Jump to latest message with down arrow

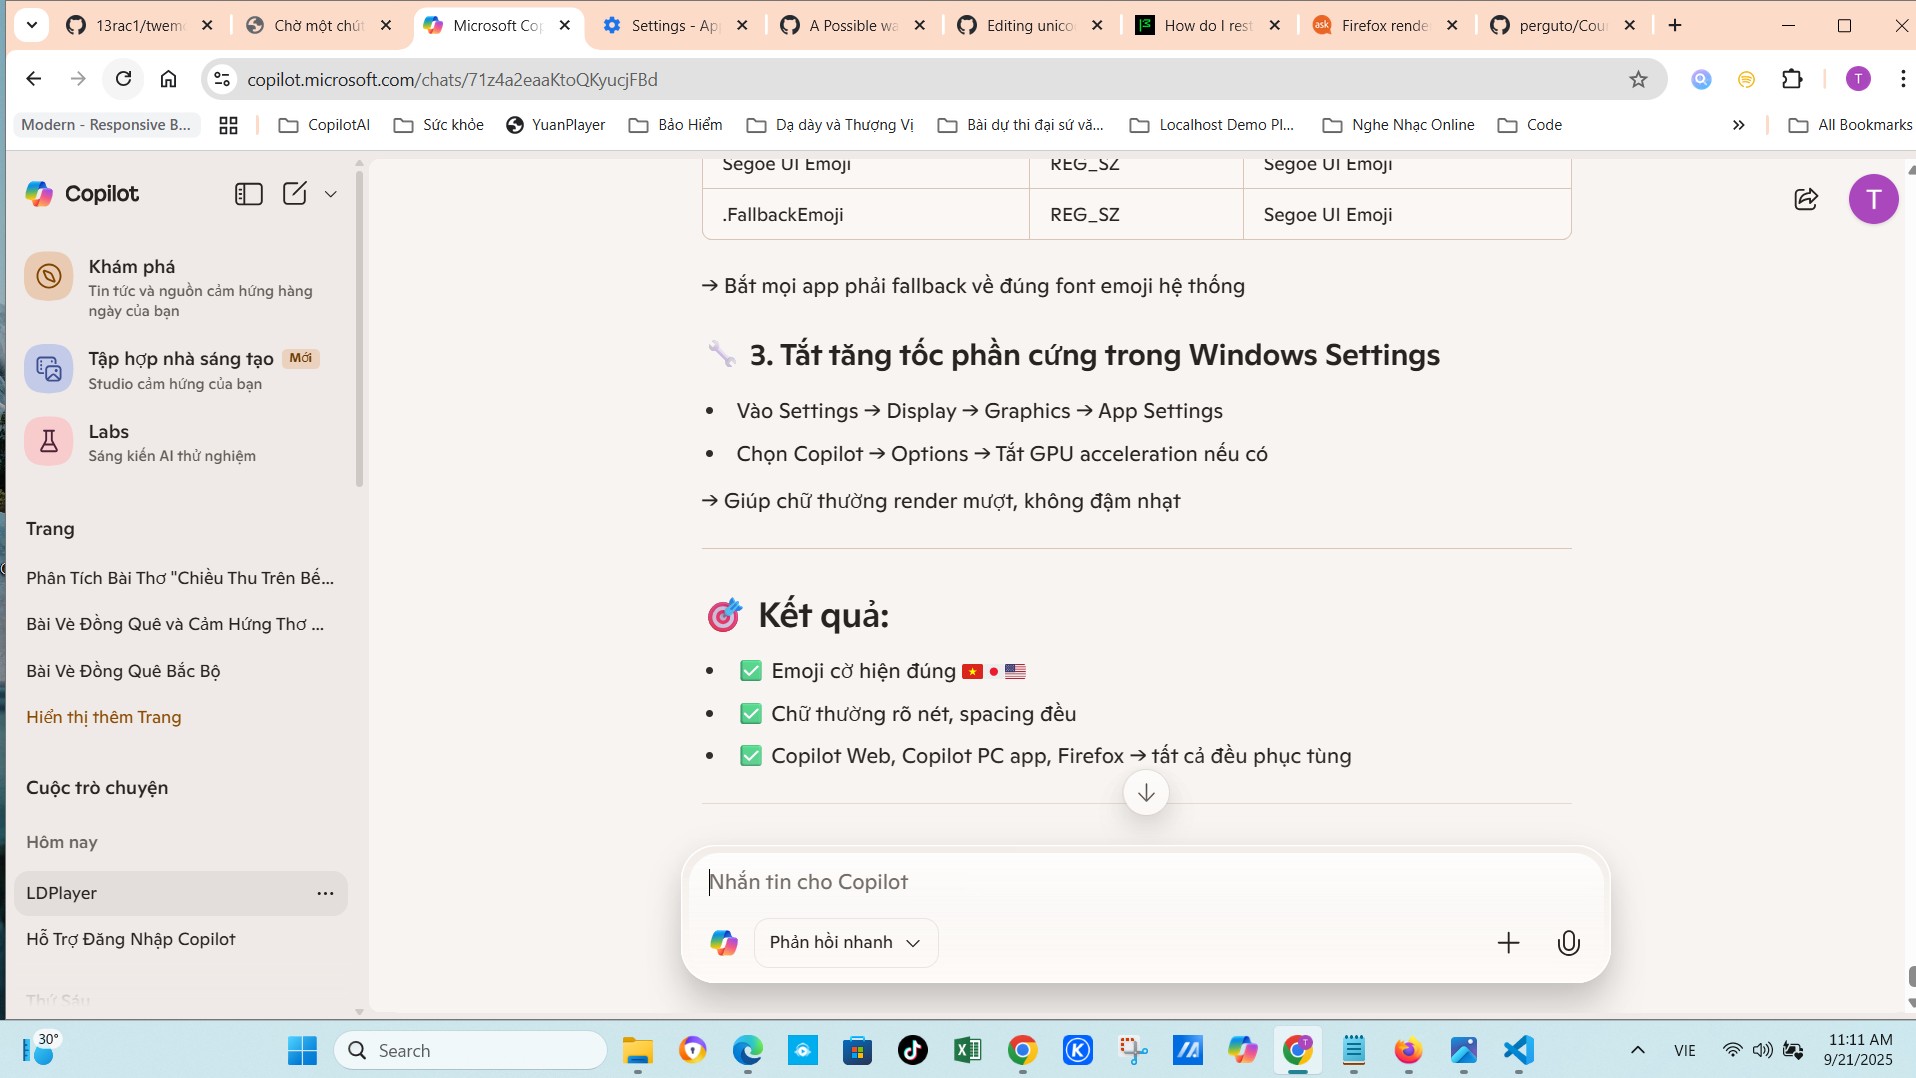click(1146, 793)
